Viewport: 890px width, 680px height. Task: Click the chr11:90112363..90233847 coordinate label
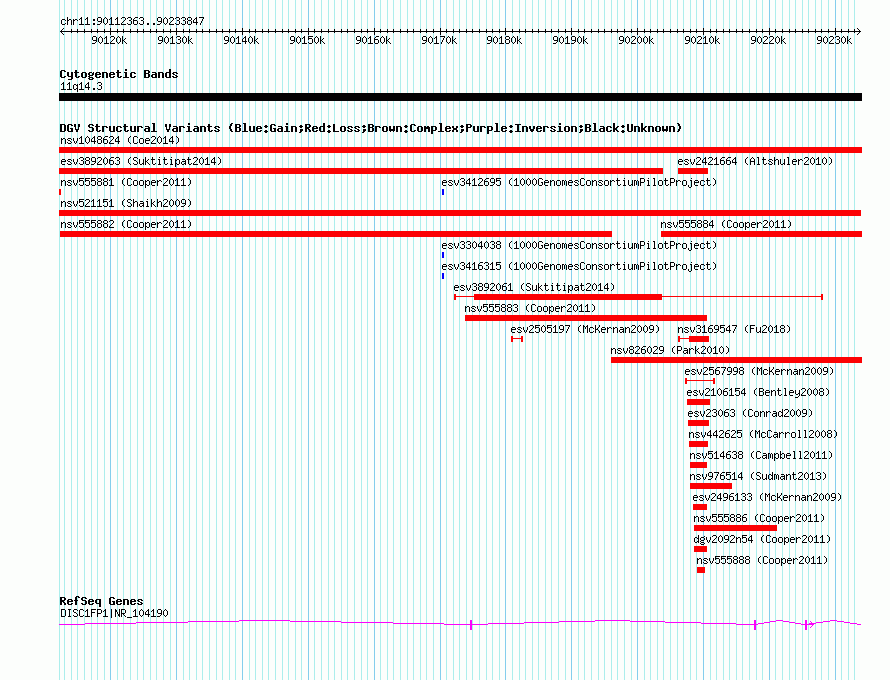pos(132,21)
